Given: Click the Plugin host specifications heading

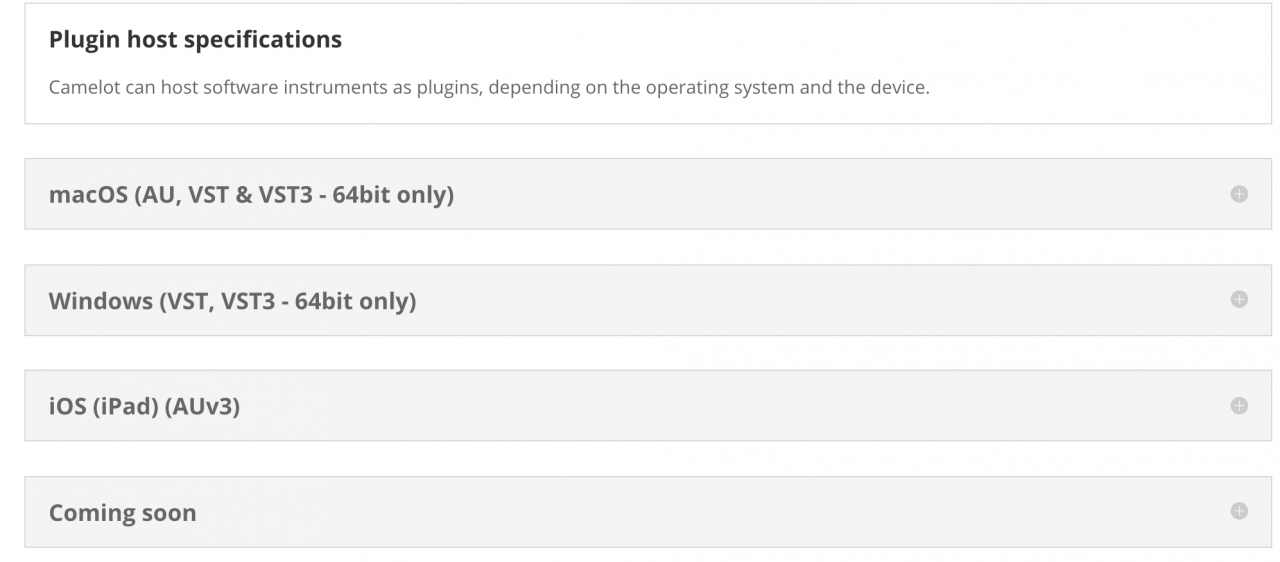Looking at the screenshot, I should (195, 40).
